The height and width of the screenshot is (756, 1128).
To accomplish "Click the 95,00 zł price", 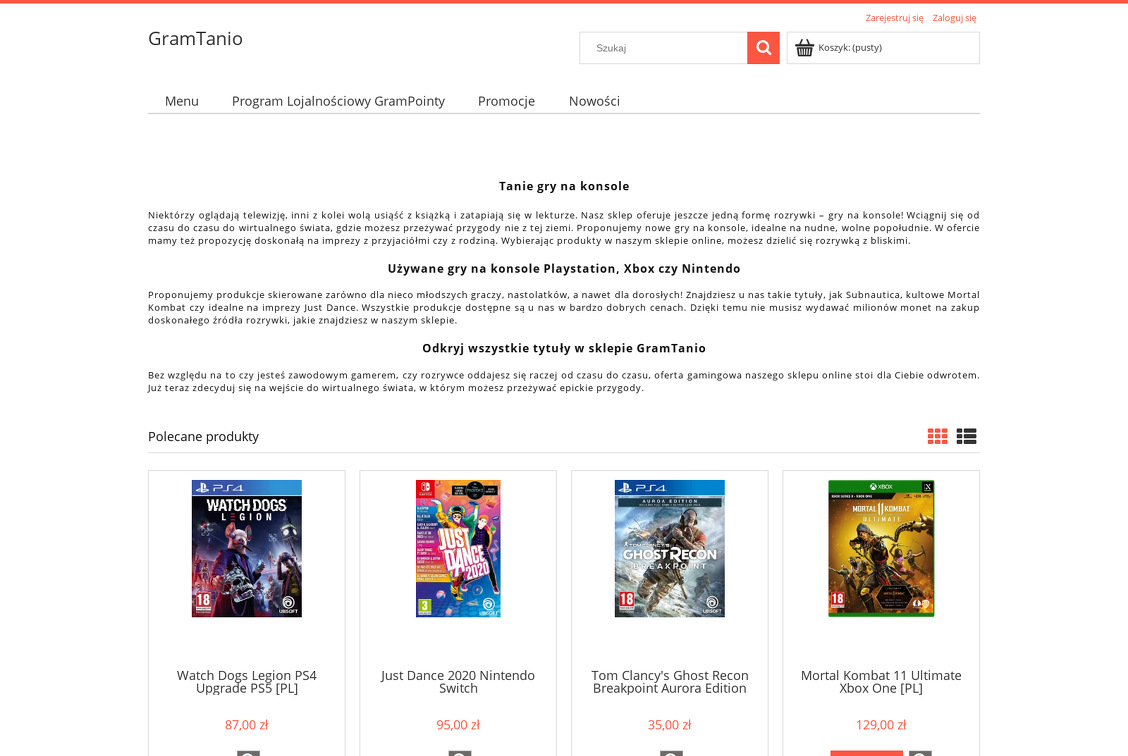I will [x=458, y=725].
